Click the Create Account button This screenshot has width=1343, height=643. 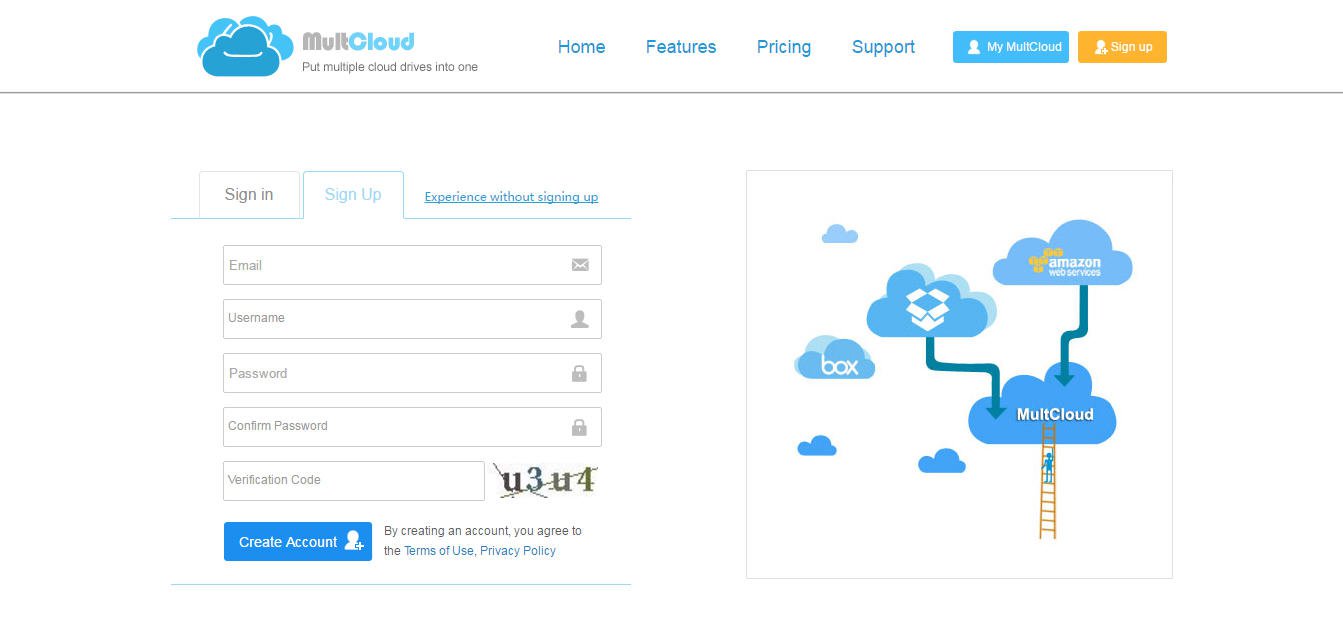[298, 541]
